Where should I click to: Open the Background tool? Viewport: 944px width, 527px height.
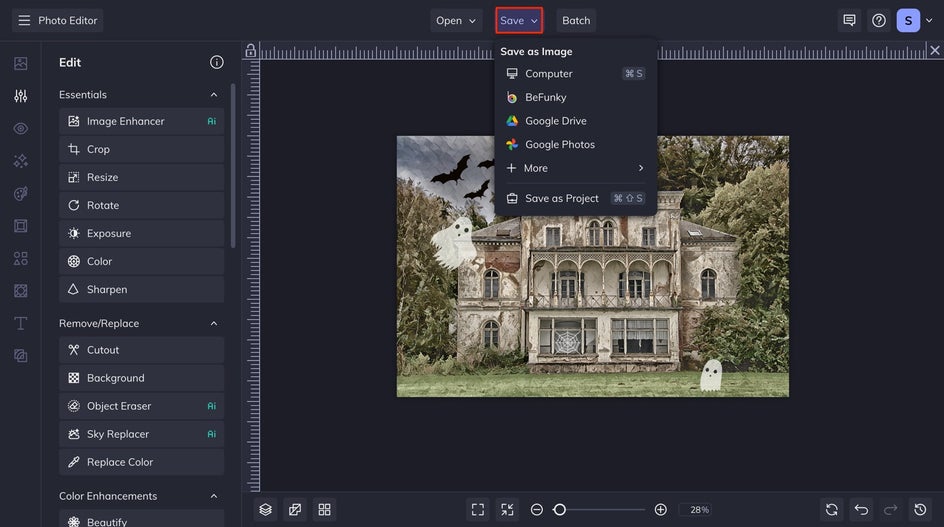141,378
